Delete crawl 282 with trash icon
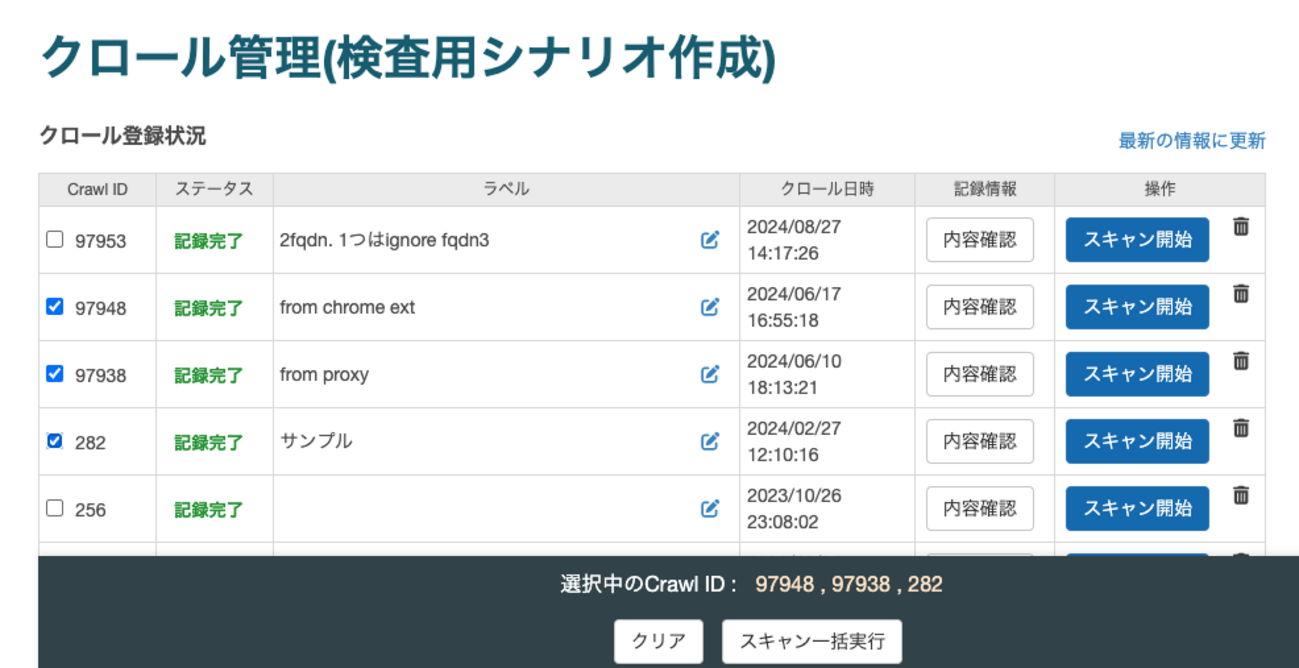This screenshot has width=1299, height=668. [x=1241, y=428]
